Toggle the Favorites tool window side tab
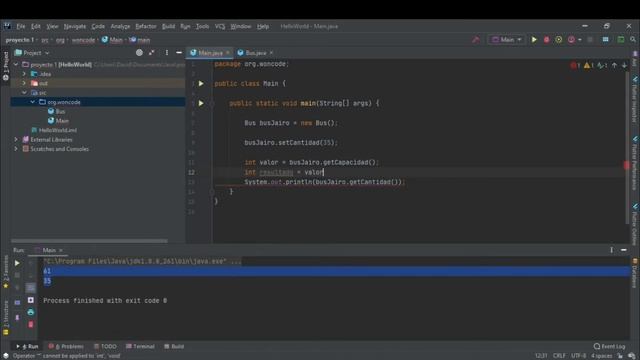 (x=6, y=271)
